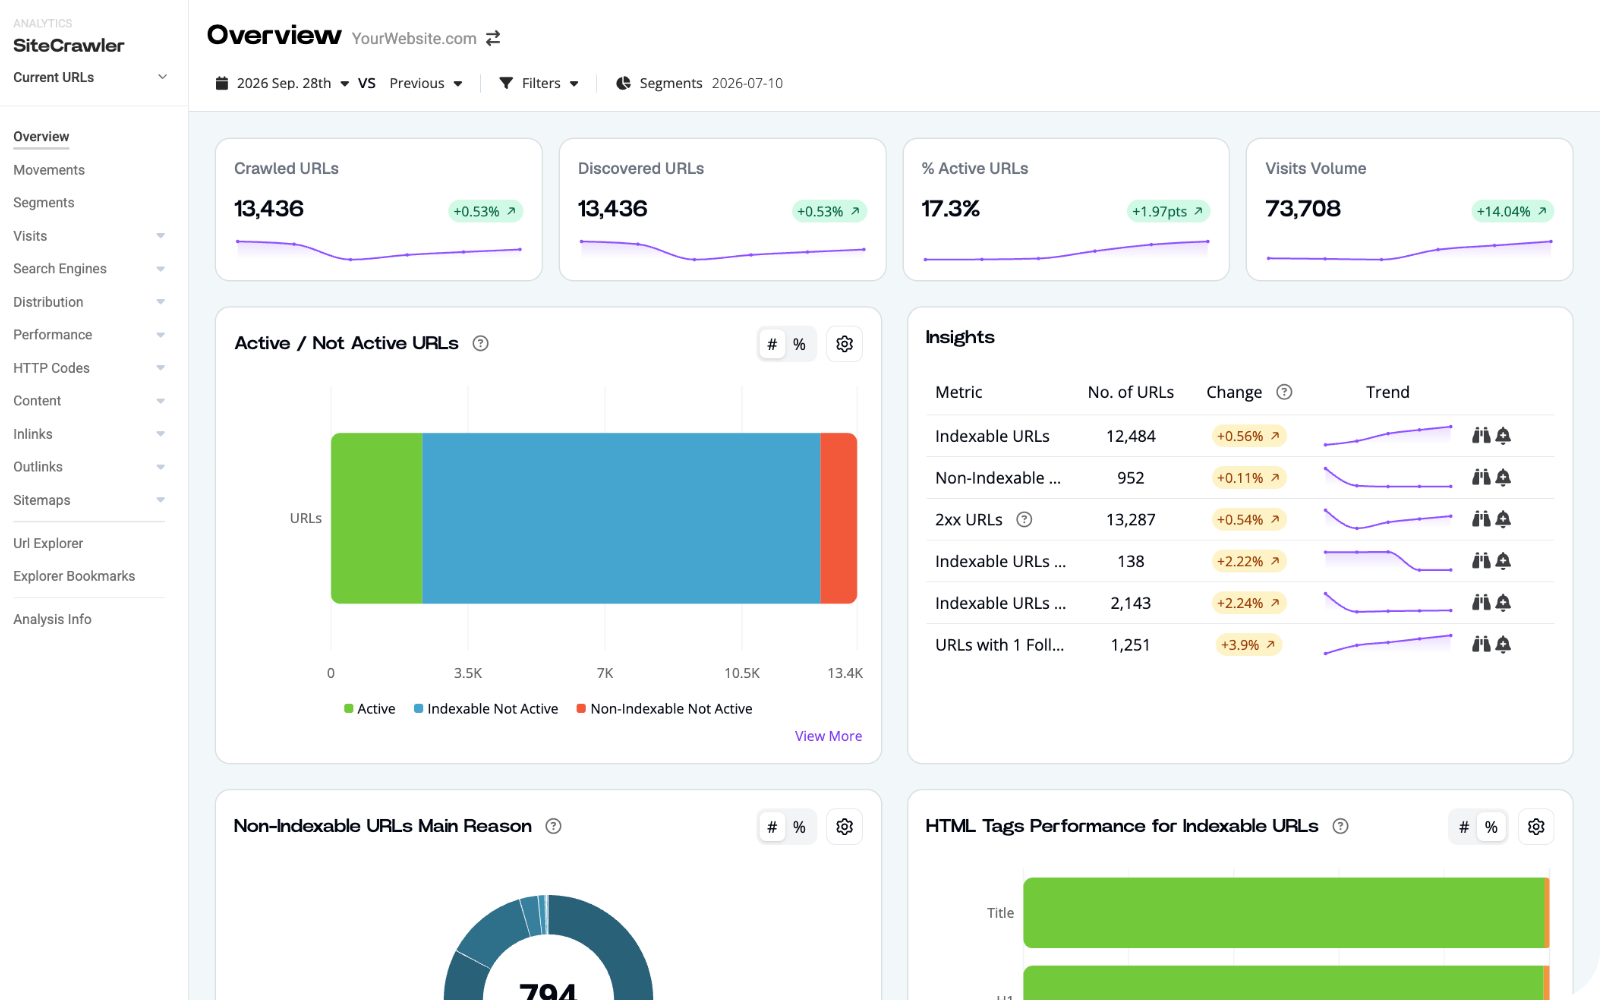
Task: Click help icon beside HTML Tags Performance title
Action: point(1341,826)
